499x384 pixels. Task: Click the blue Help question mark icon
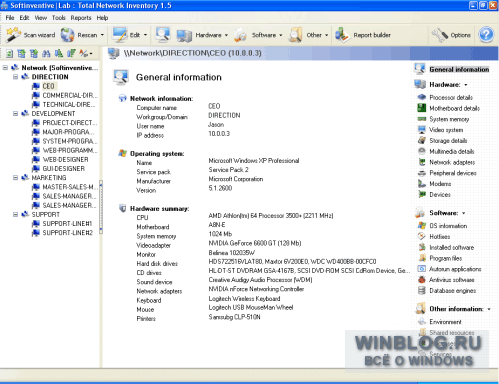[x=486, y=35]
